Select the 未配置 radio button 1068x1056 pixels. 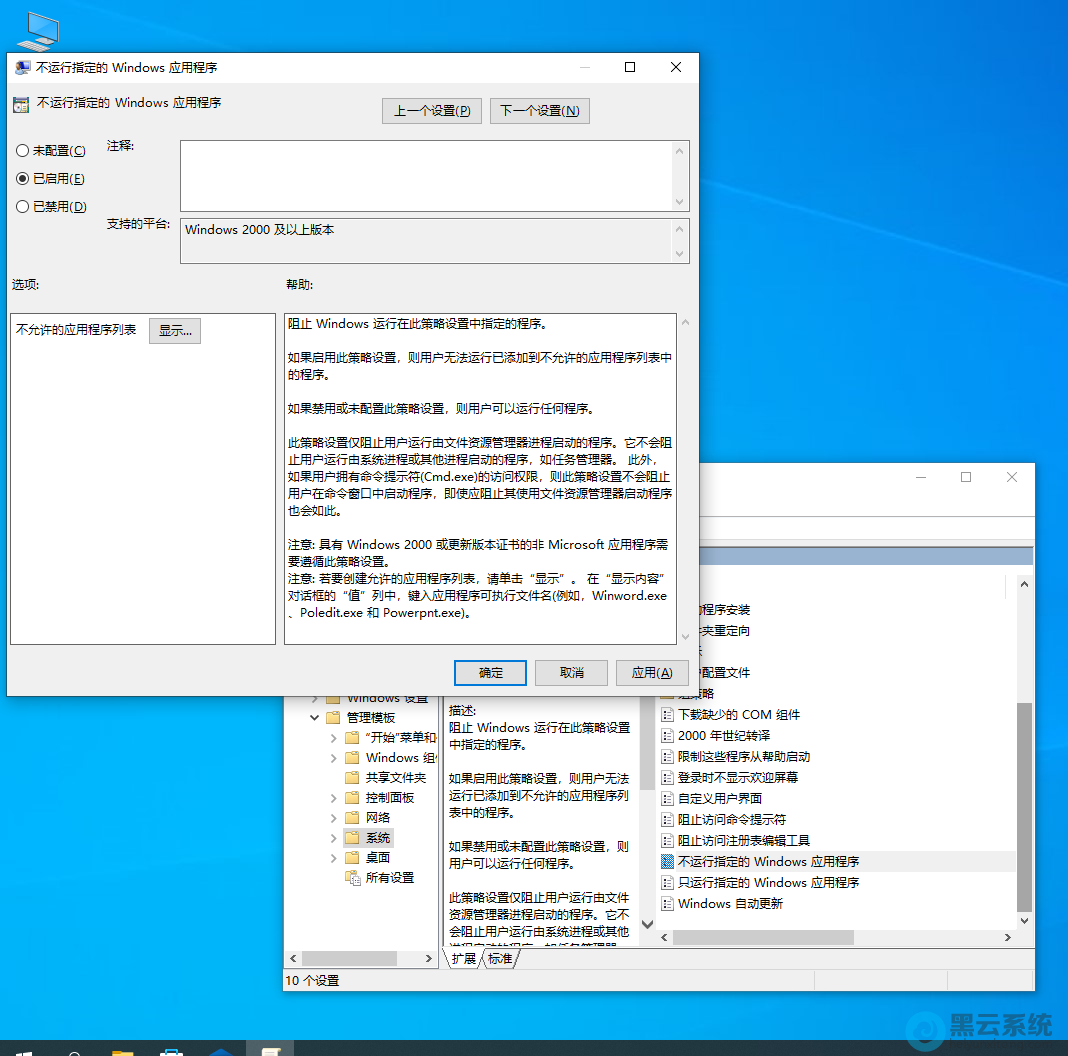point(22,150)
